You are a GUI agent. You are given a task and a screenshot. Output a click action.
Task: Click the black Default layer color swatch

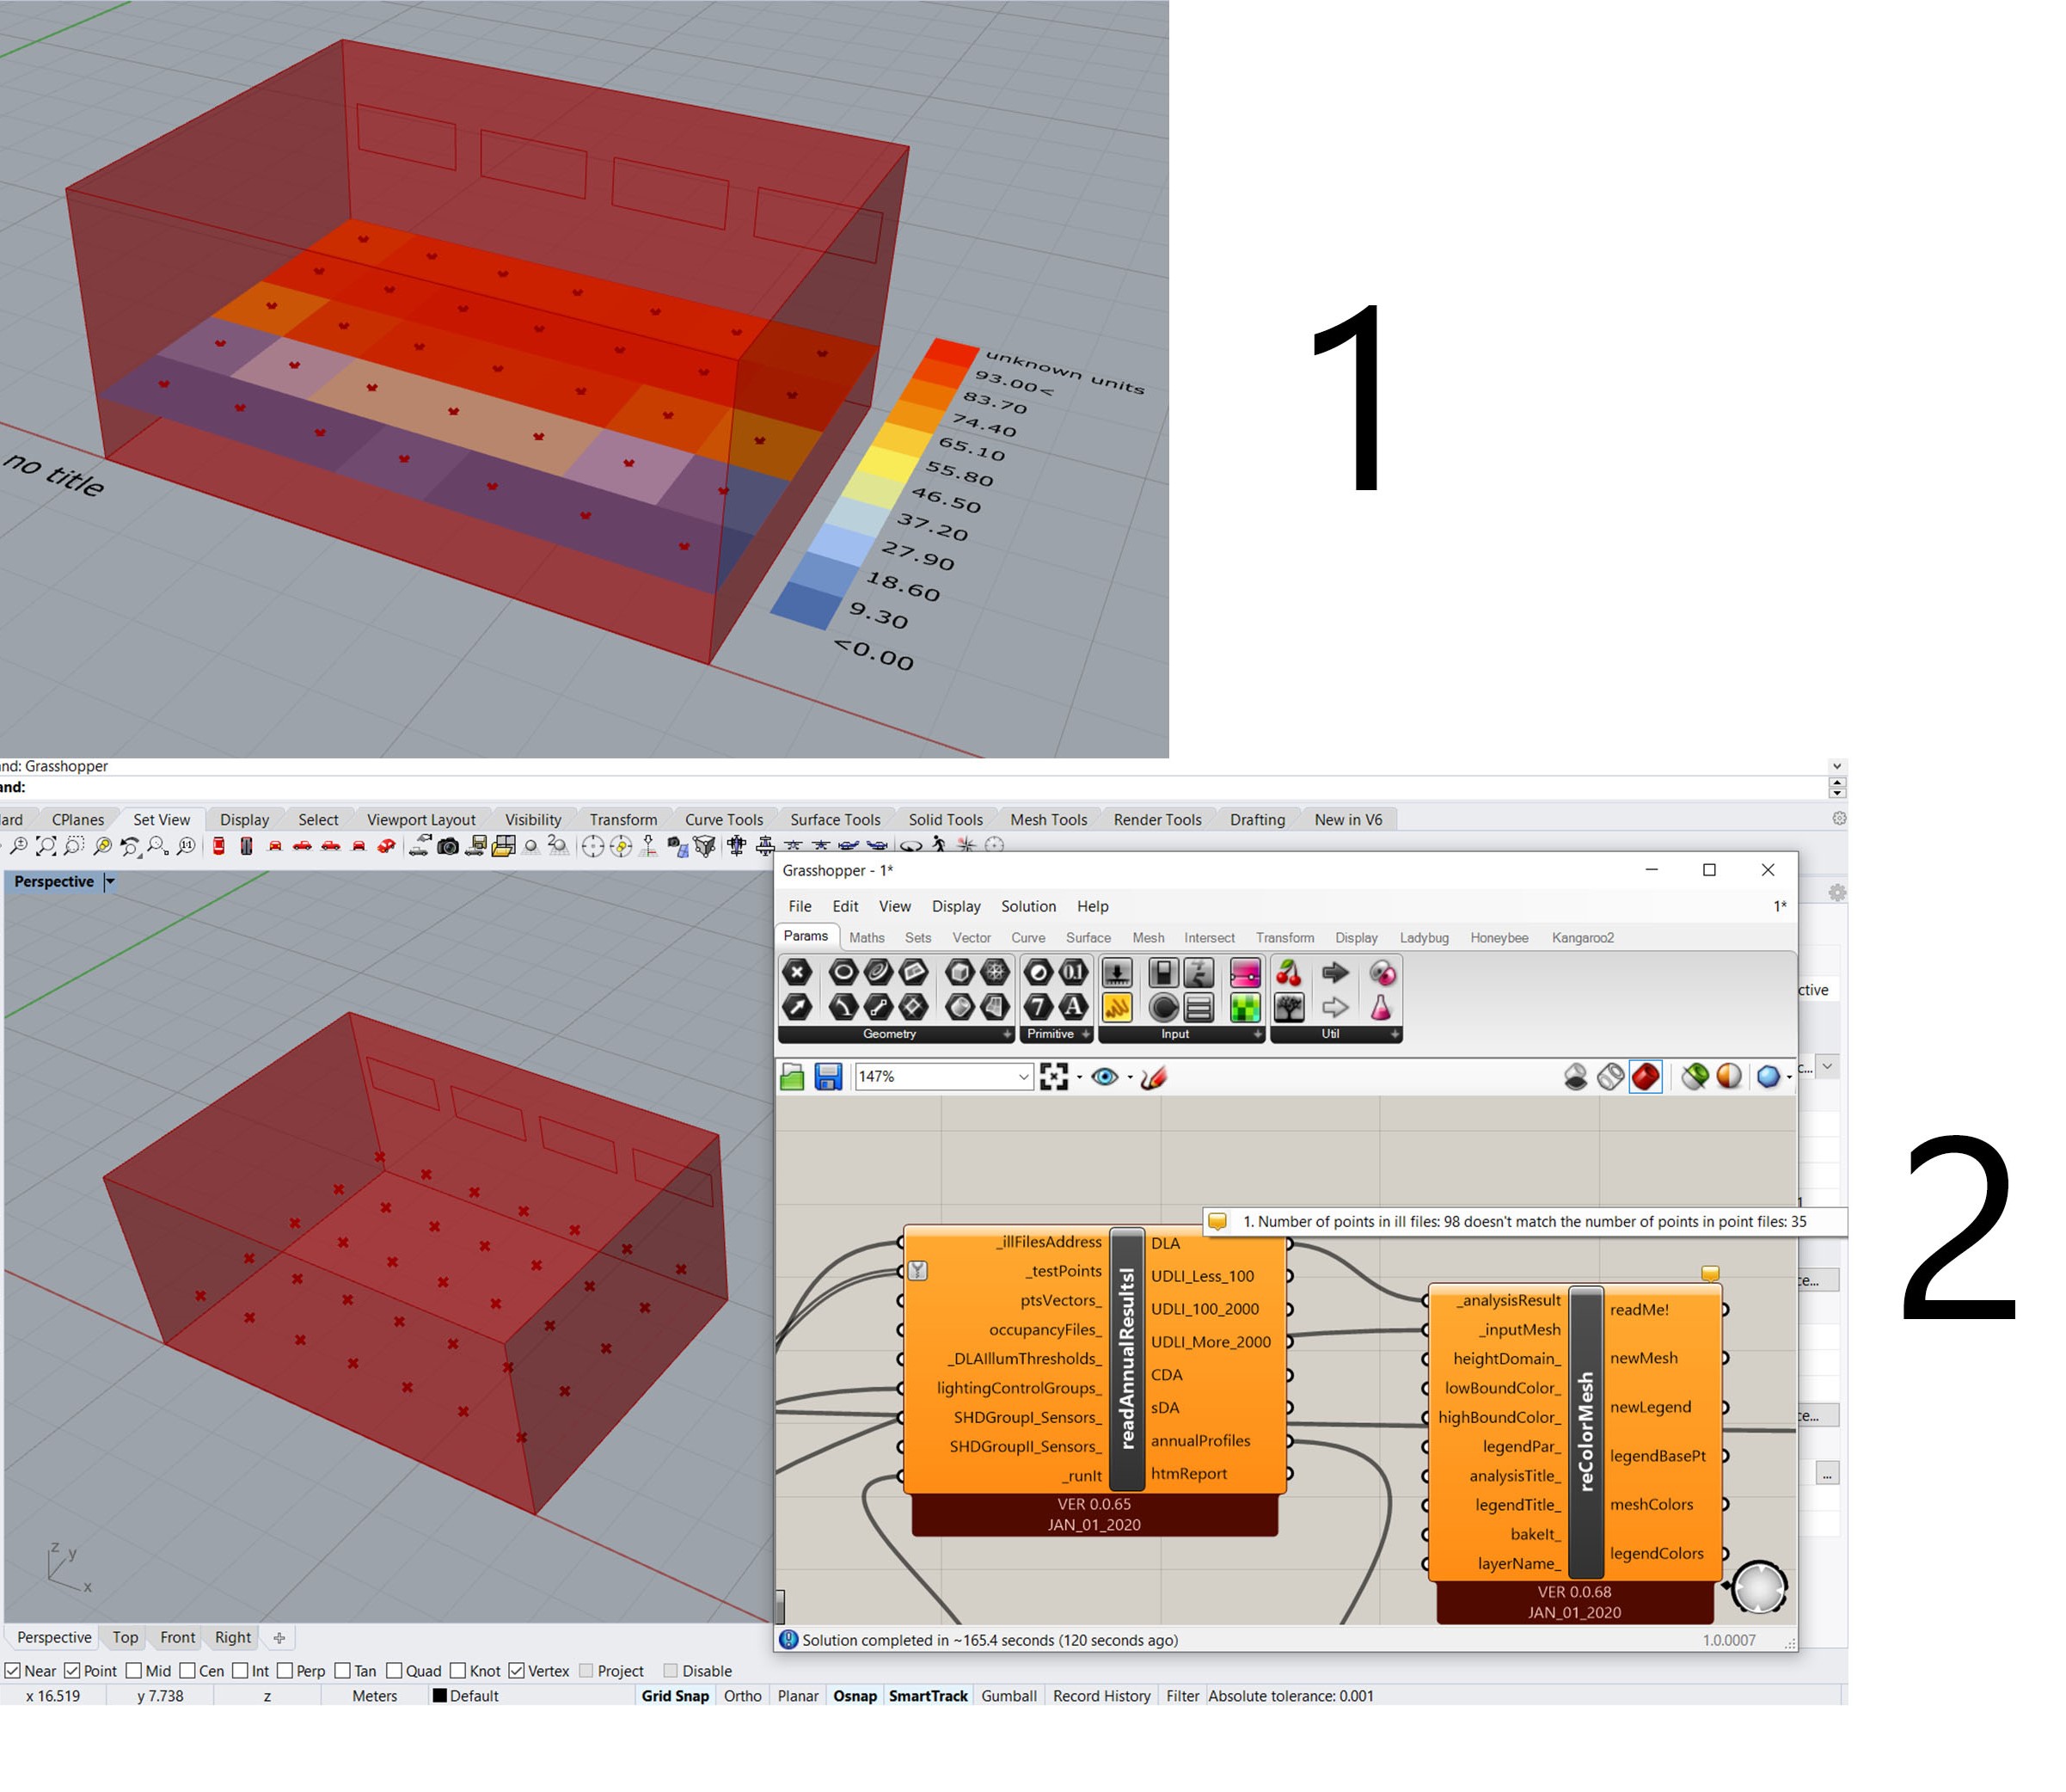click(439, 1696)
